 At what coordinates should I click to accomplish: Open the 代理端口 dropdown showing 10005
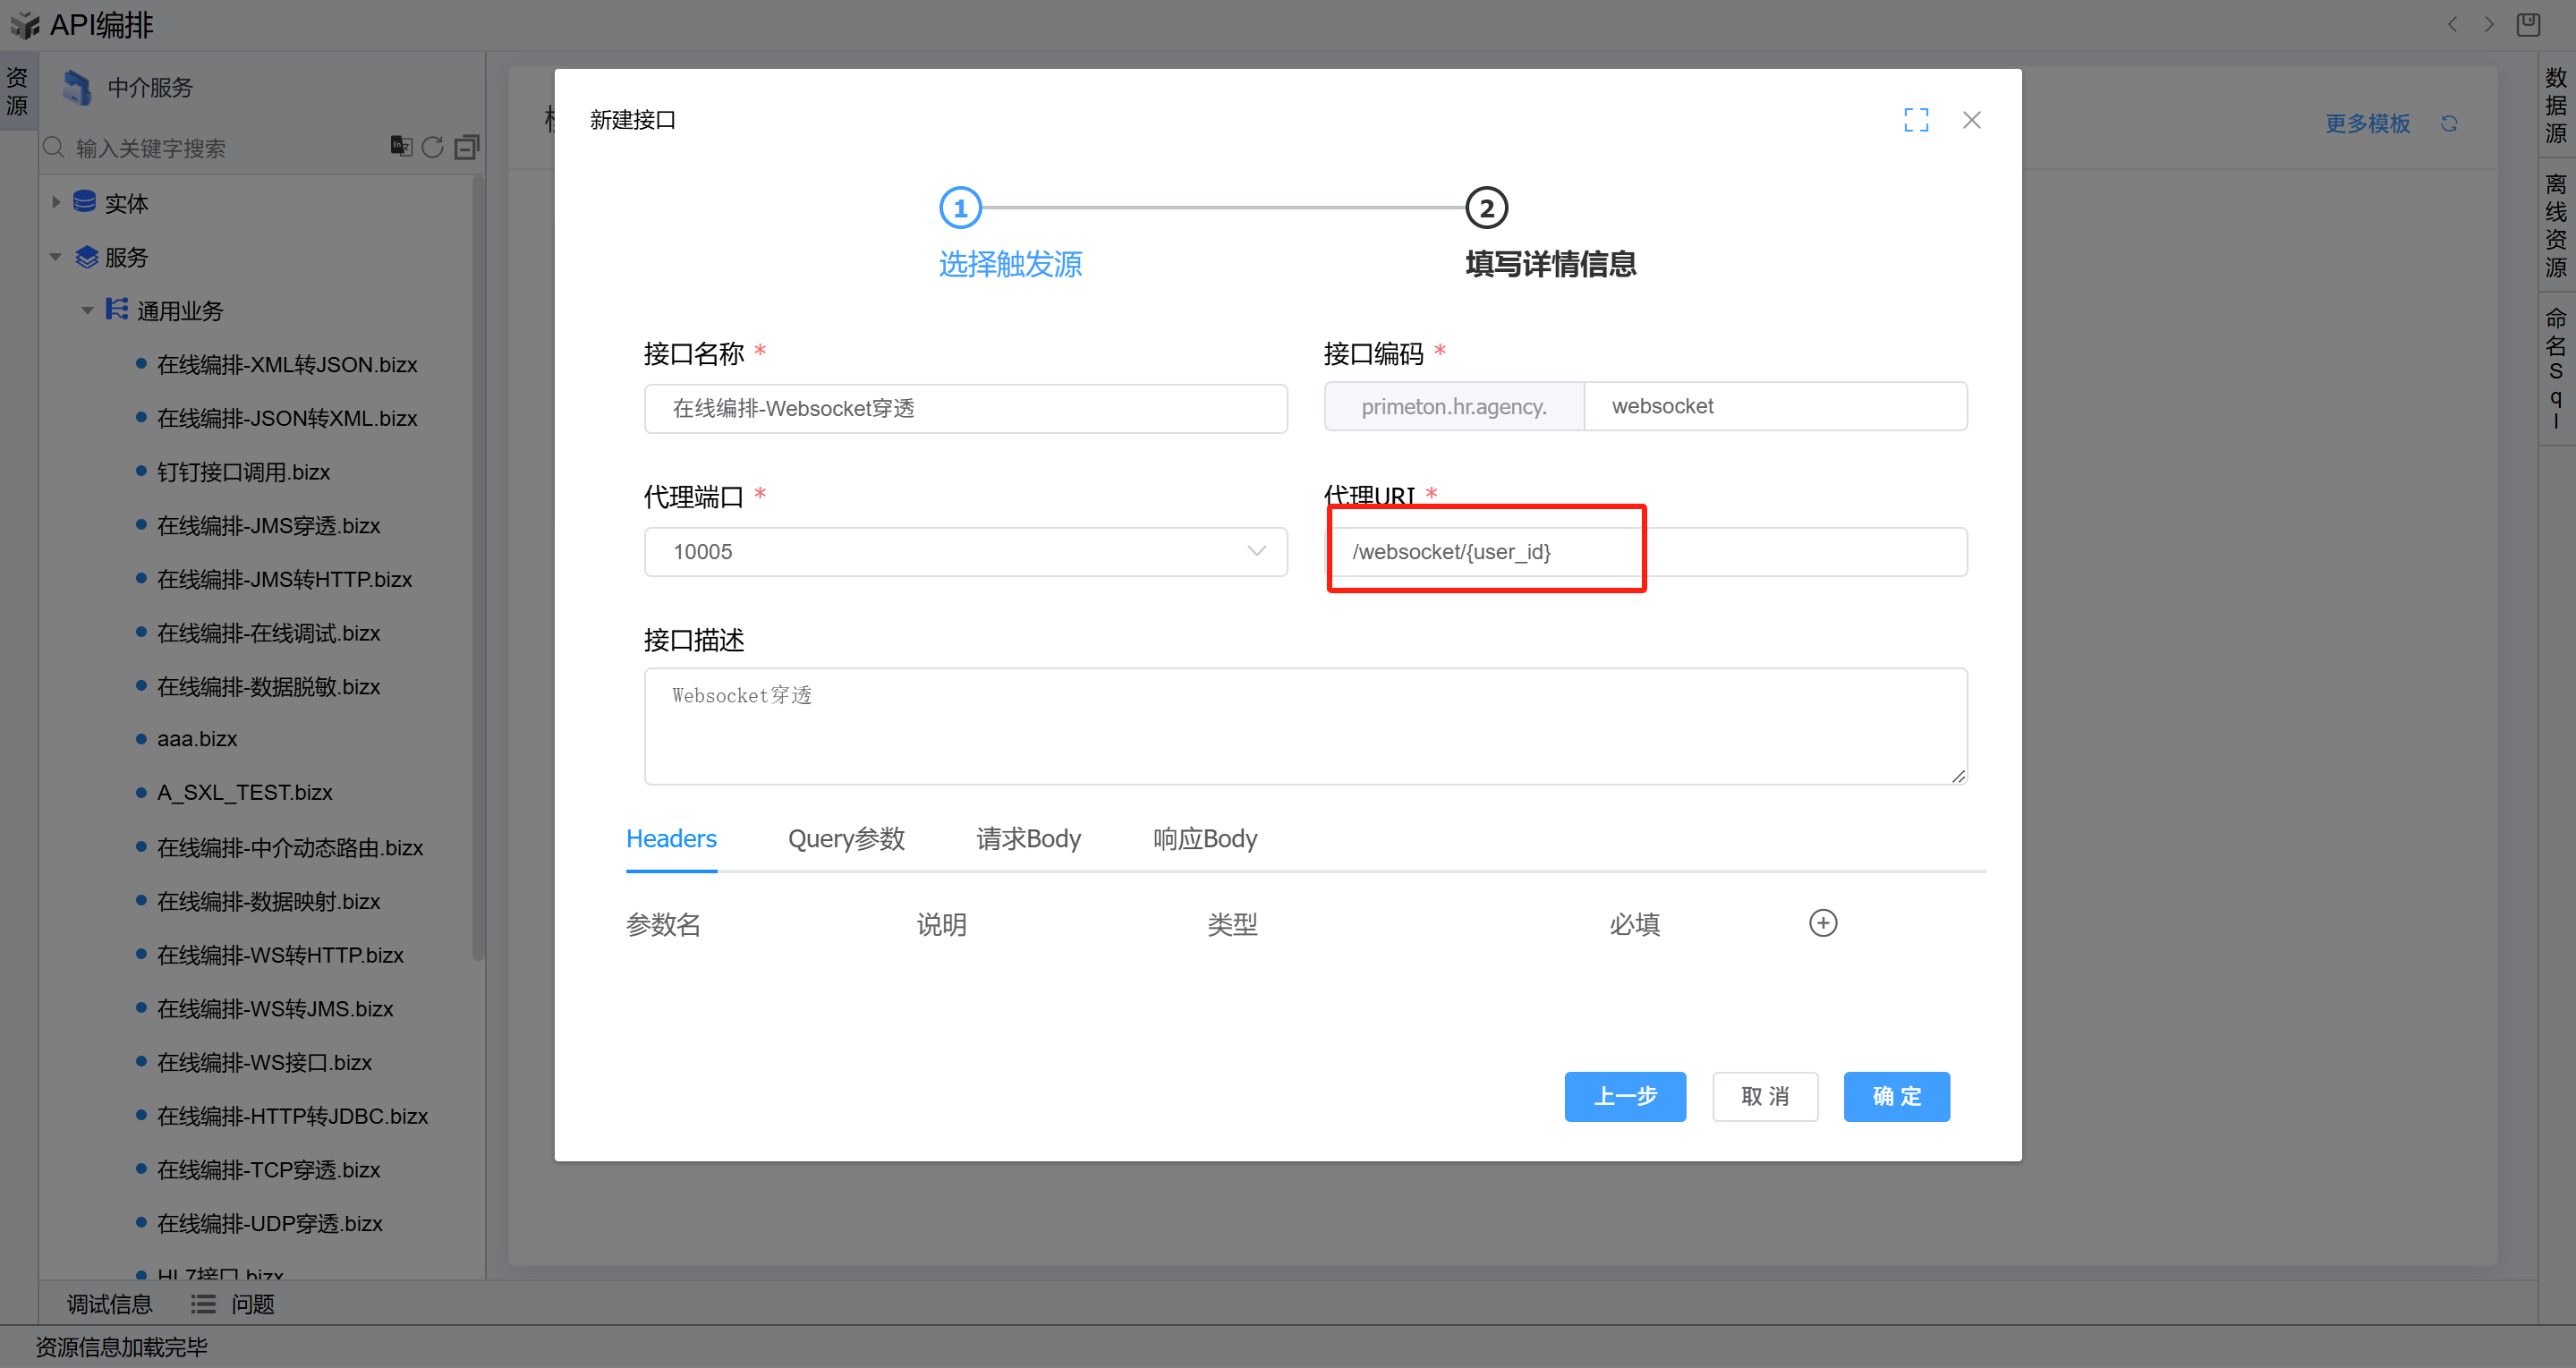click(965, 552)
